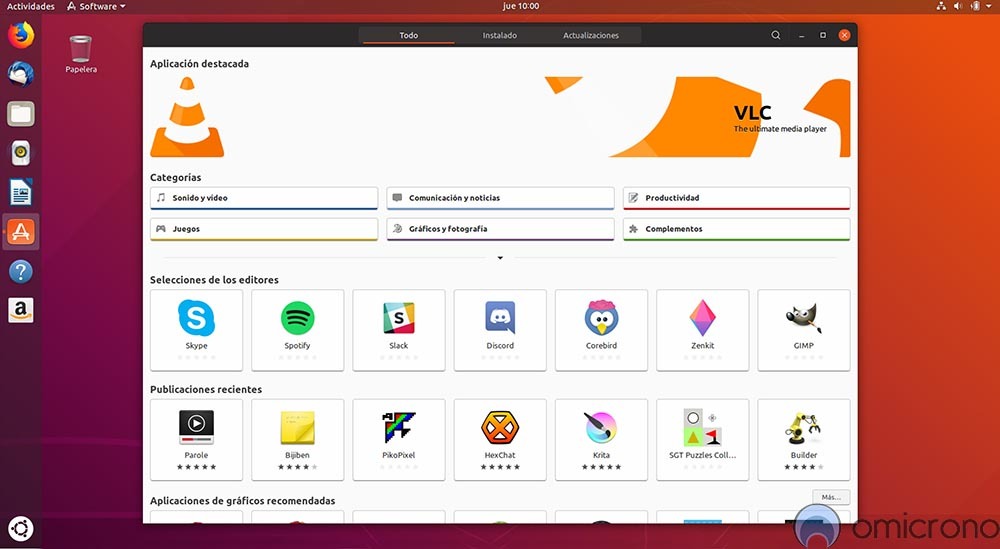Switch to the Todo tab

click(409, 35)
